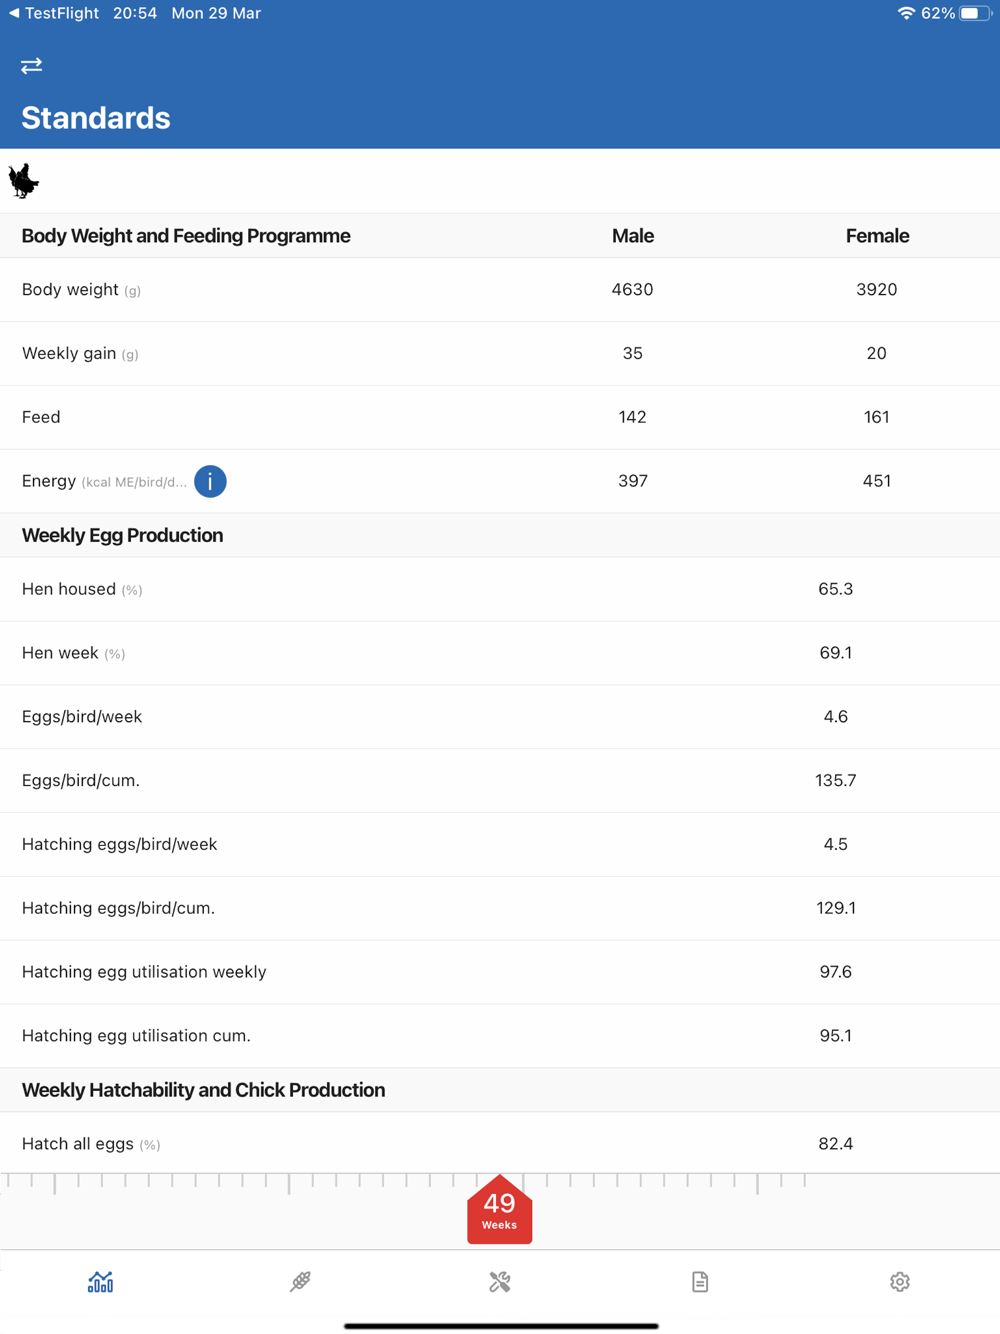The height and width of the screenshot is (1334, 1000).
Task: Open the settings gear tab
Action: [900, 1281]
